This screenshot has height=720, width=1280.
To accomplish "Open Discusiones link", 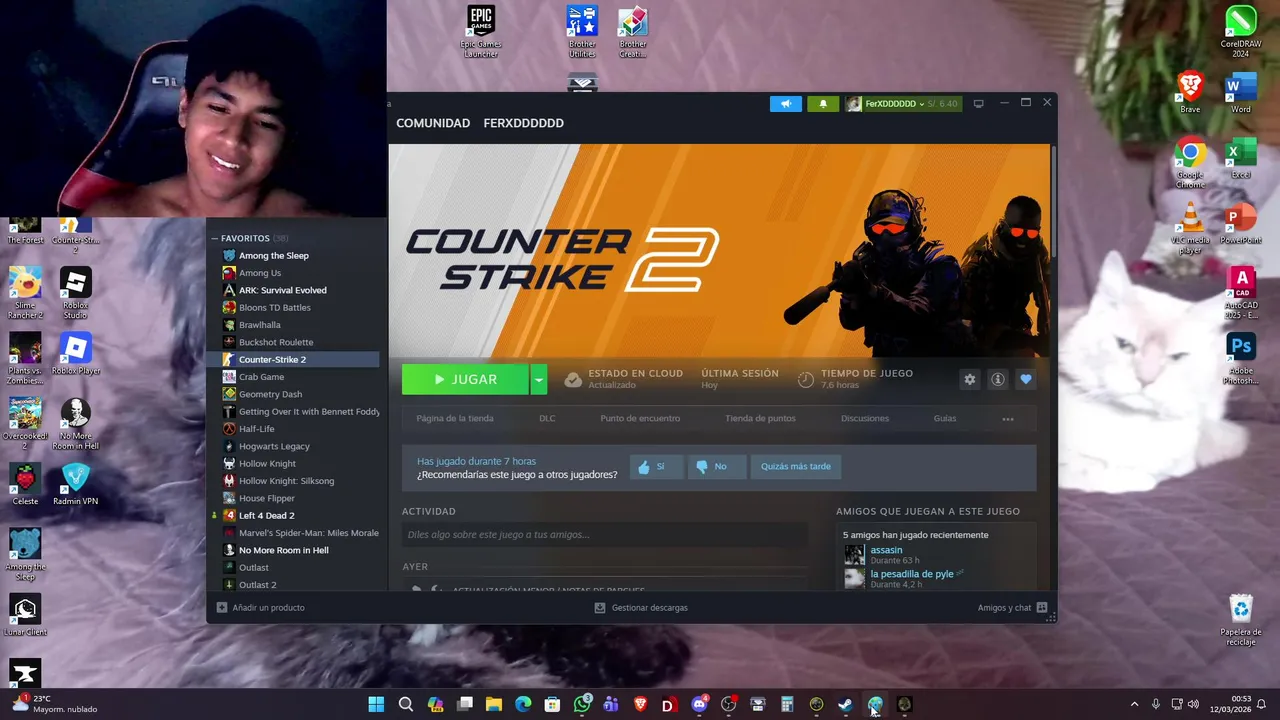I will coord(865,419).
